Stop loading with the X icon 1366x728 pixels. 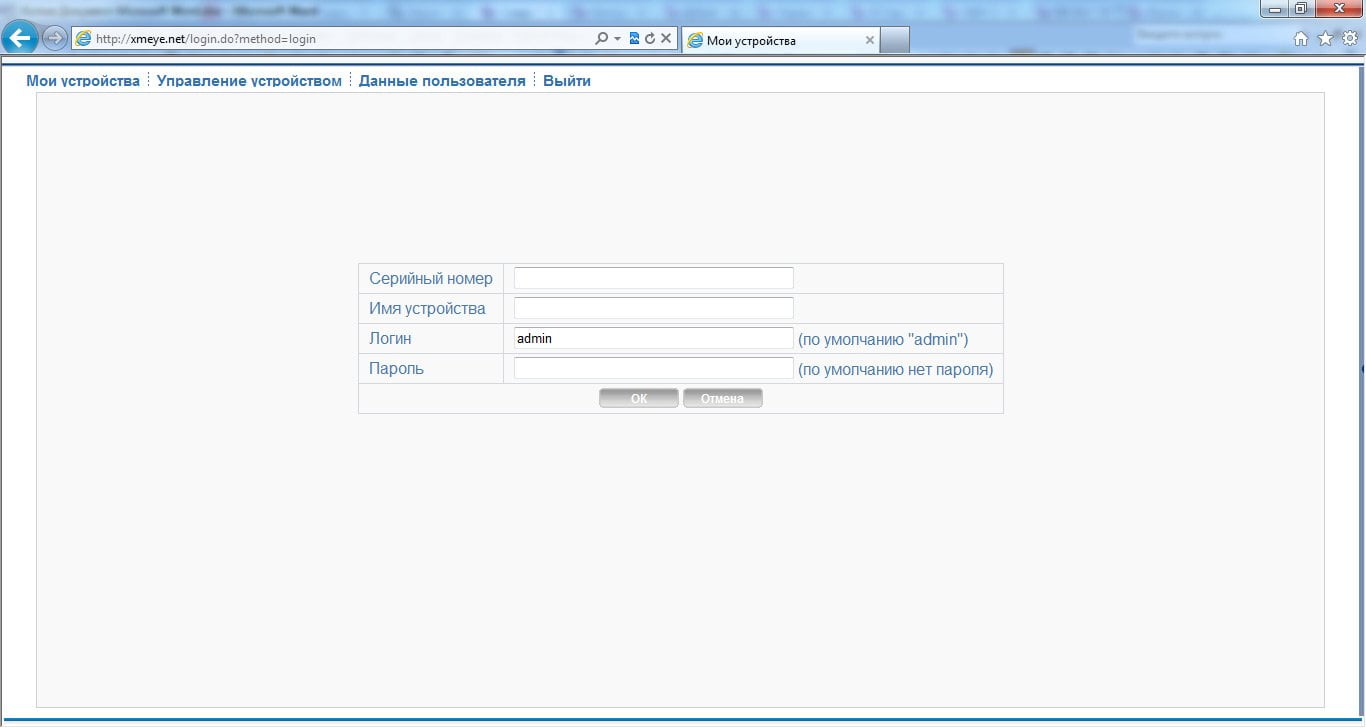click(666, 39)
